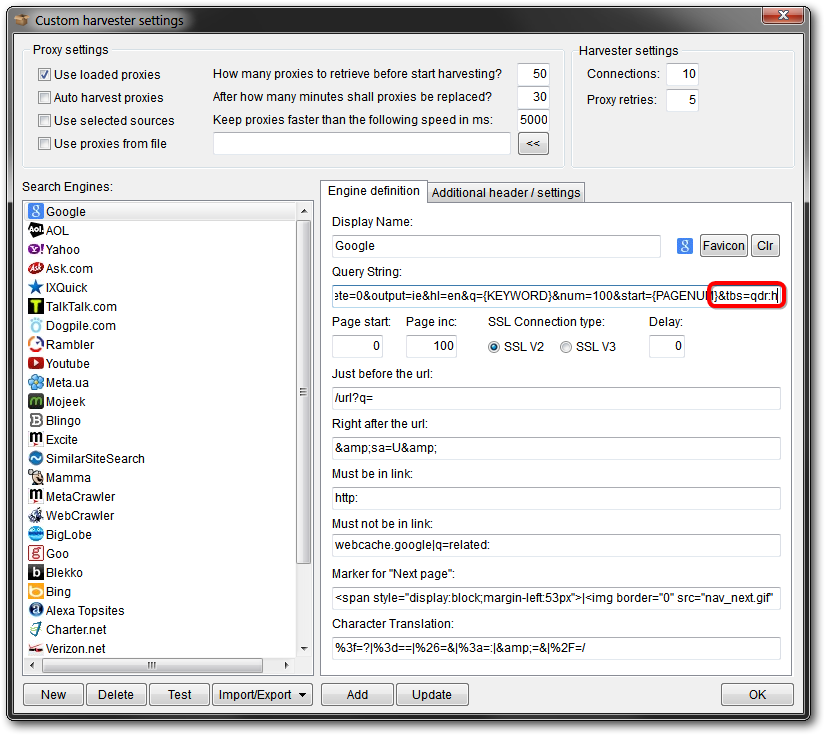825x735 pixels.
Task: Check Use selected sources
Action: (44, 120)
